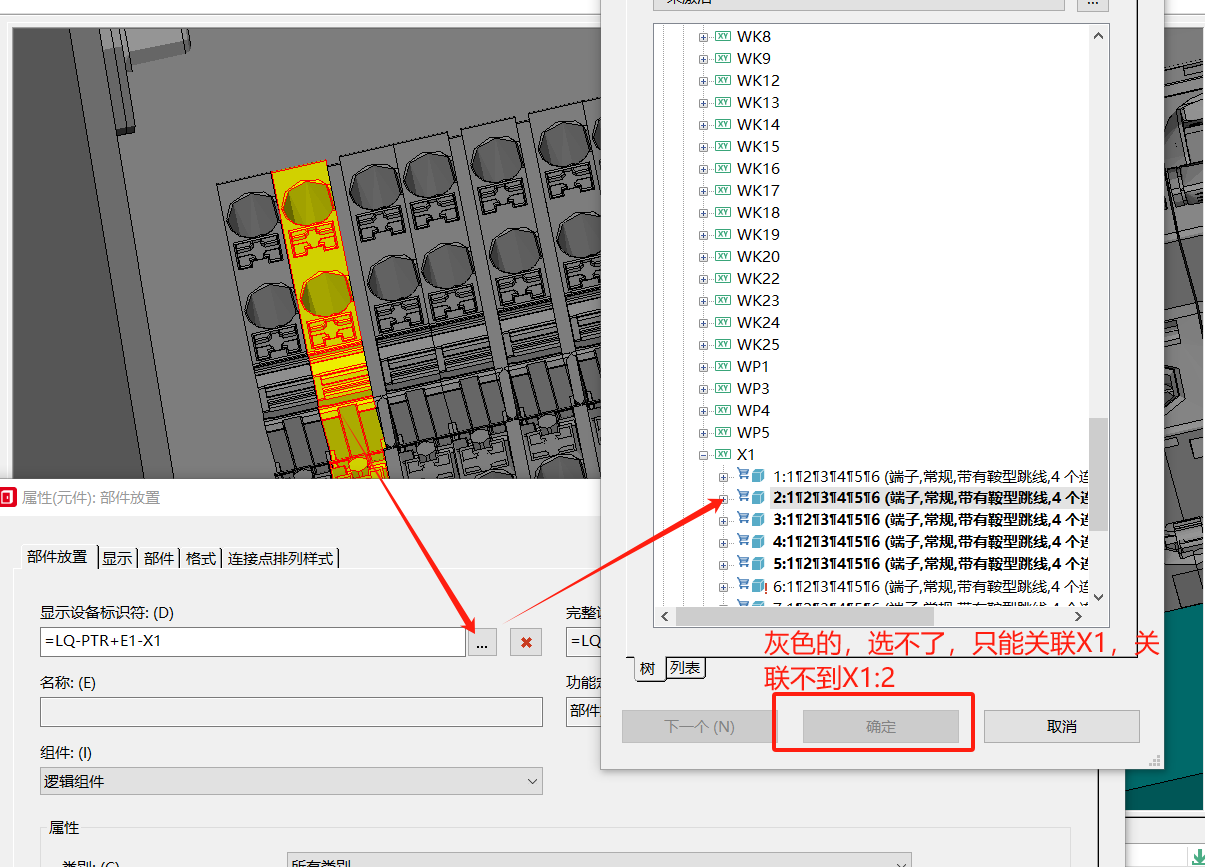The image size is (1205, 867).
Task: Click the blue cube icon on terminal 1 row
Action: [x=758, y=476]
